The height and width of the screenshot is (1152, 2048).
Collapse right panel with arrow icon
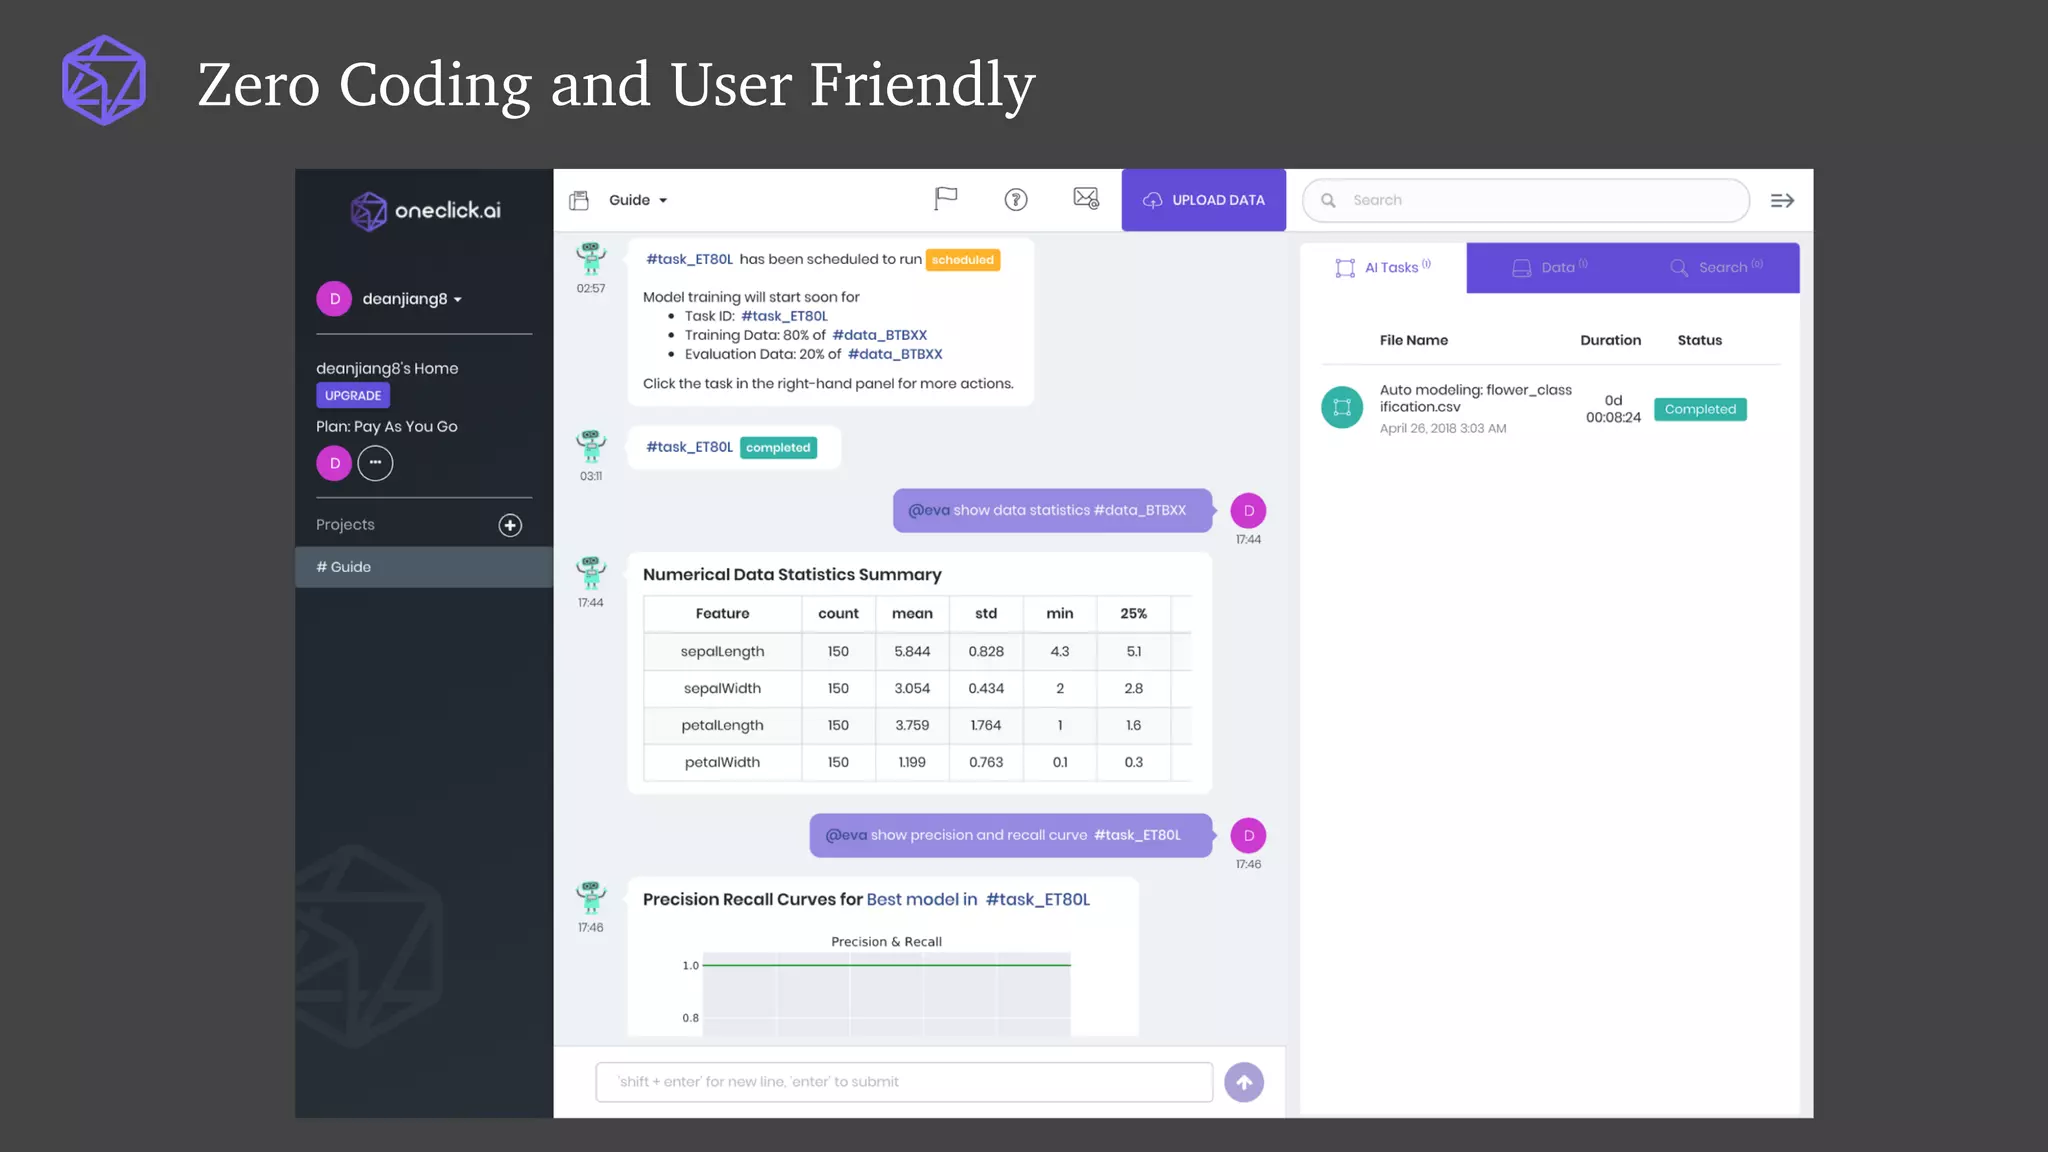coord(1782,201)
